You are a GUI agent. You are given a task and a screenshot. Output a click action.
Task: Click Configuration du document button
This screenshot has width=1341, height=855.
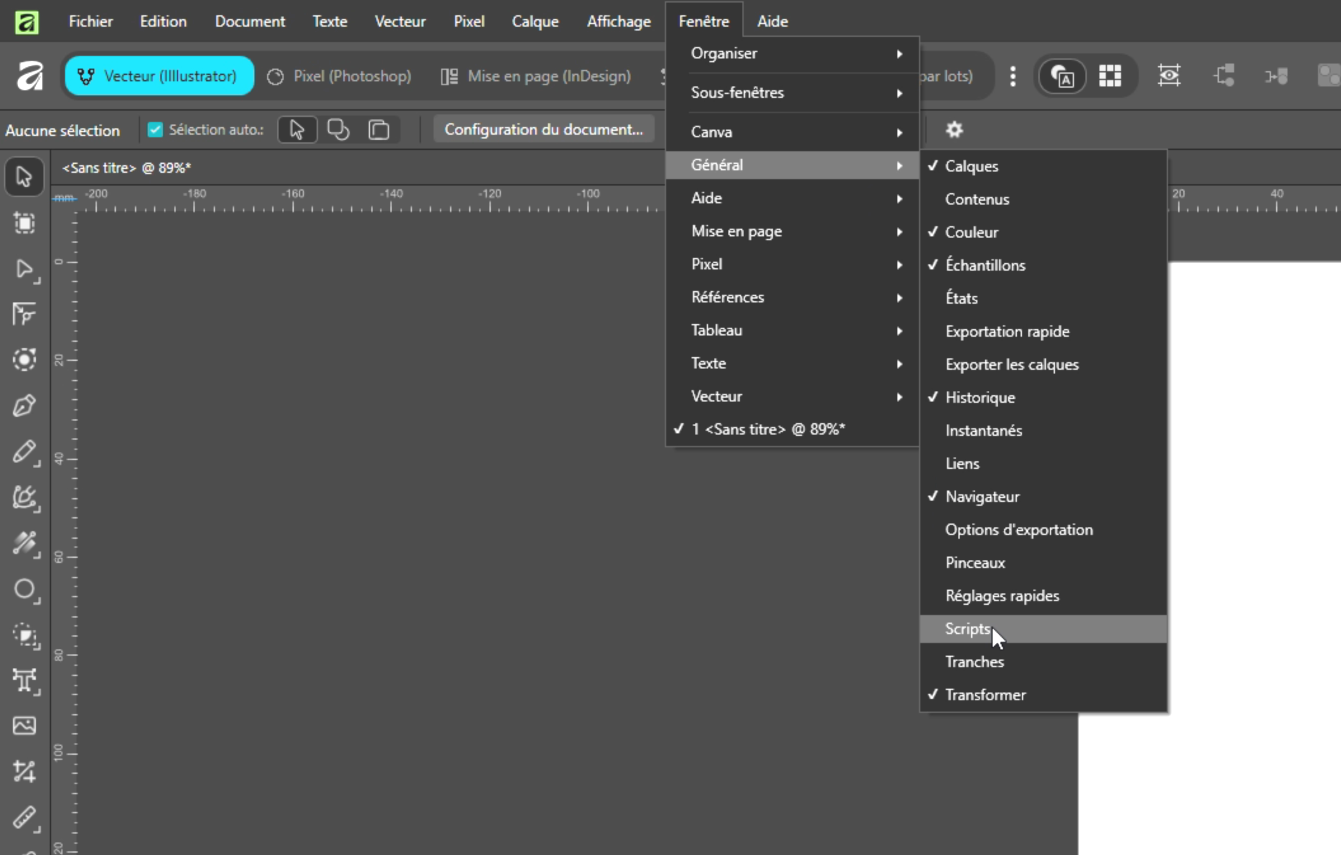pyautogui.click(x=544, y=129)
